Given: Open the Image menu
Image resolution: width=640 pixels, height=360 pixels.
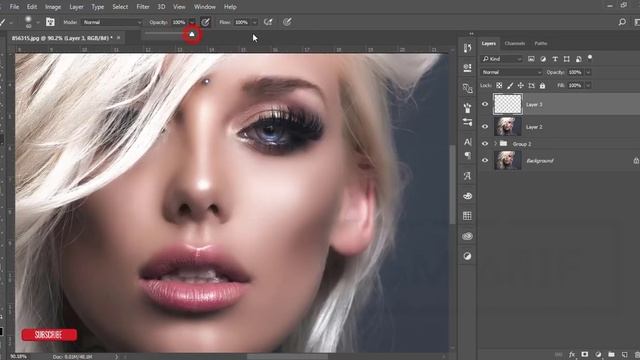Looking at the screenshot, I should tap(53, 7).
